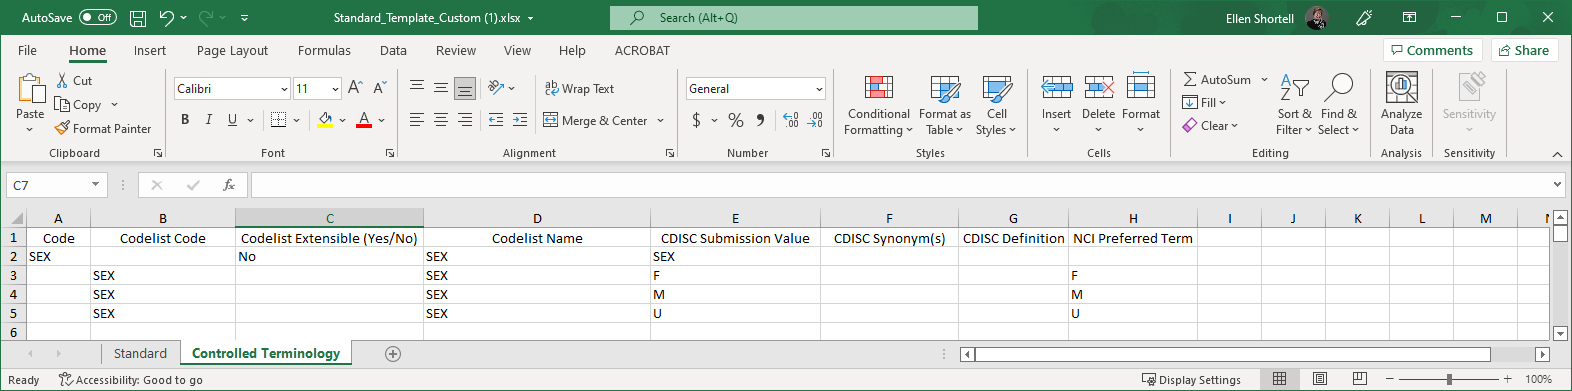Open the Name Box dropdown arrow
Screen dimensions: 1572x391
click(x=95, y=185)
